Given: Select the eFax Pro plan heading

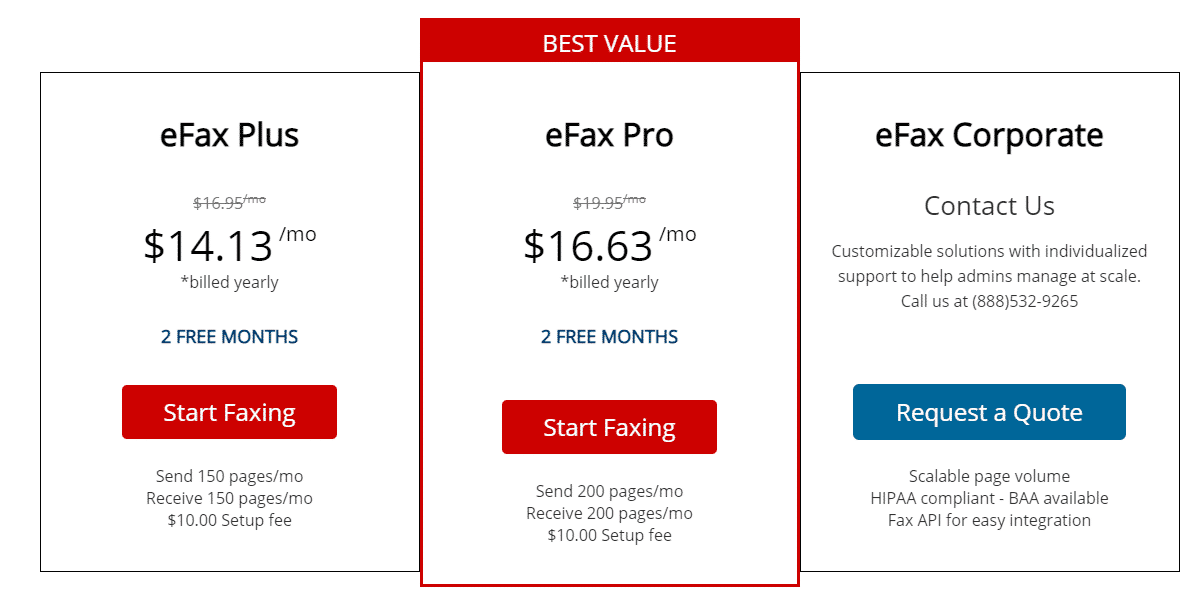Looking at the screenshot, I should [609, 135].
